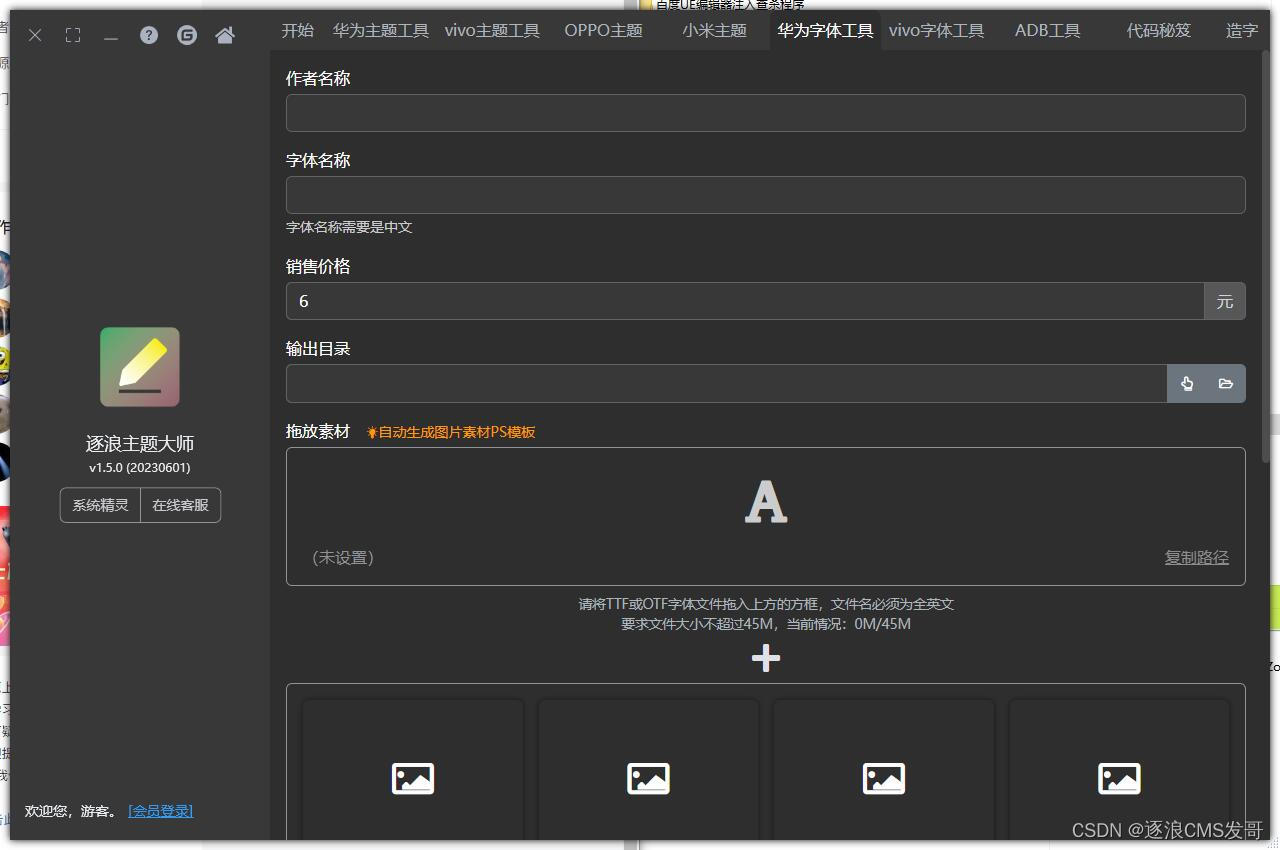The width and height of the screenshot is (1280, 850).
Task: Switch to the OPPO主题 tab
Action: 603,30
